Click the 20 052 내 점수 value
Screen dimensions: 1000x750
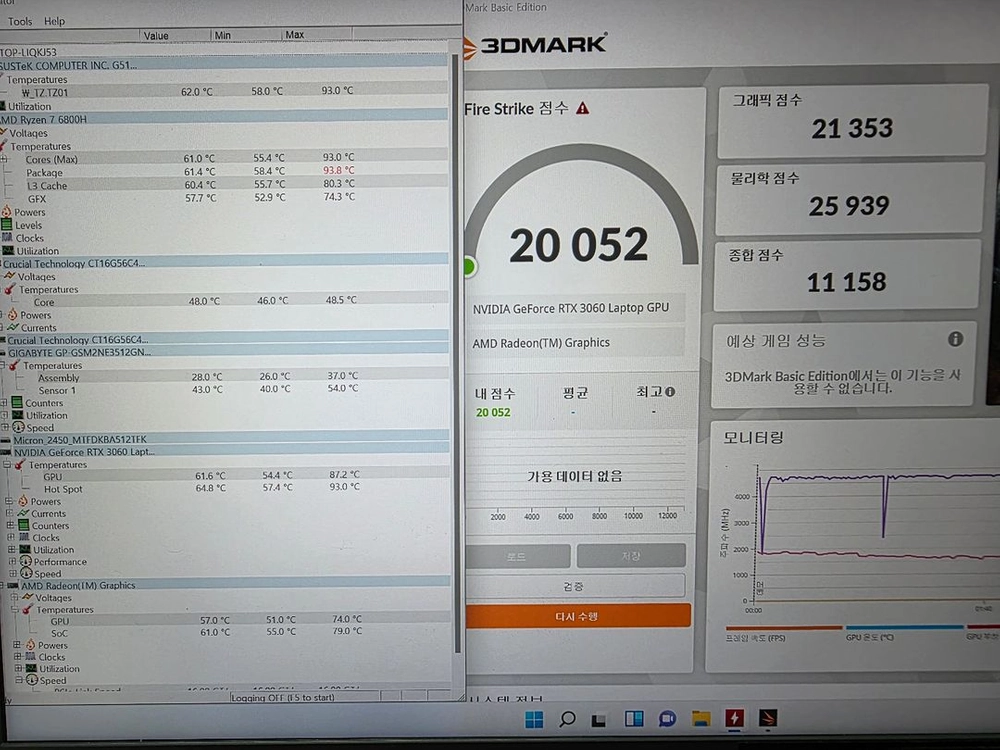[493, 413]
